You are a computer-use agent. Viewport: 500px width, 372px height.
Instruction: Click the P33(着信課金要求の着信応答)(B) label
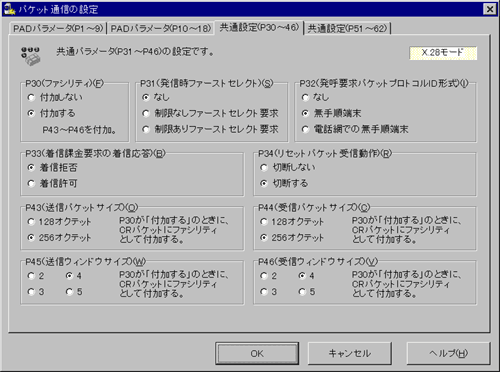pos(95,153)
